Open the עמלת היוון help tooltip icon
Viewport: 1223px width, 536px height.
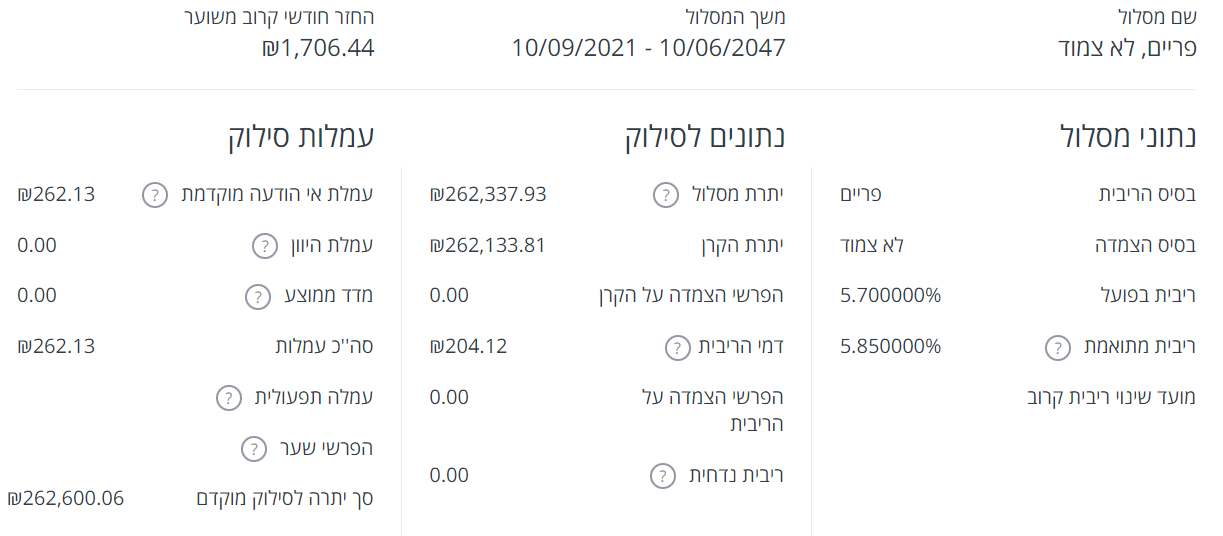pyautogui.click(x=263, y=246)
